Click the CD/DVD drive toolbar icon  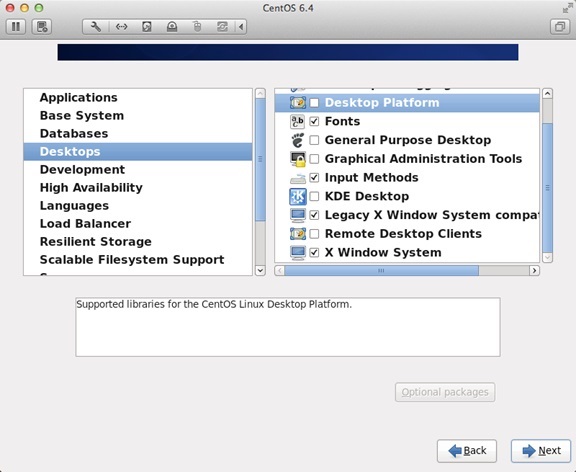click(x=172, y=26)
